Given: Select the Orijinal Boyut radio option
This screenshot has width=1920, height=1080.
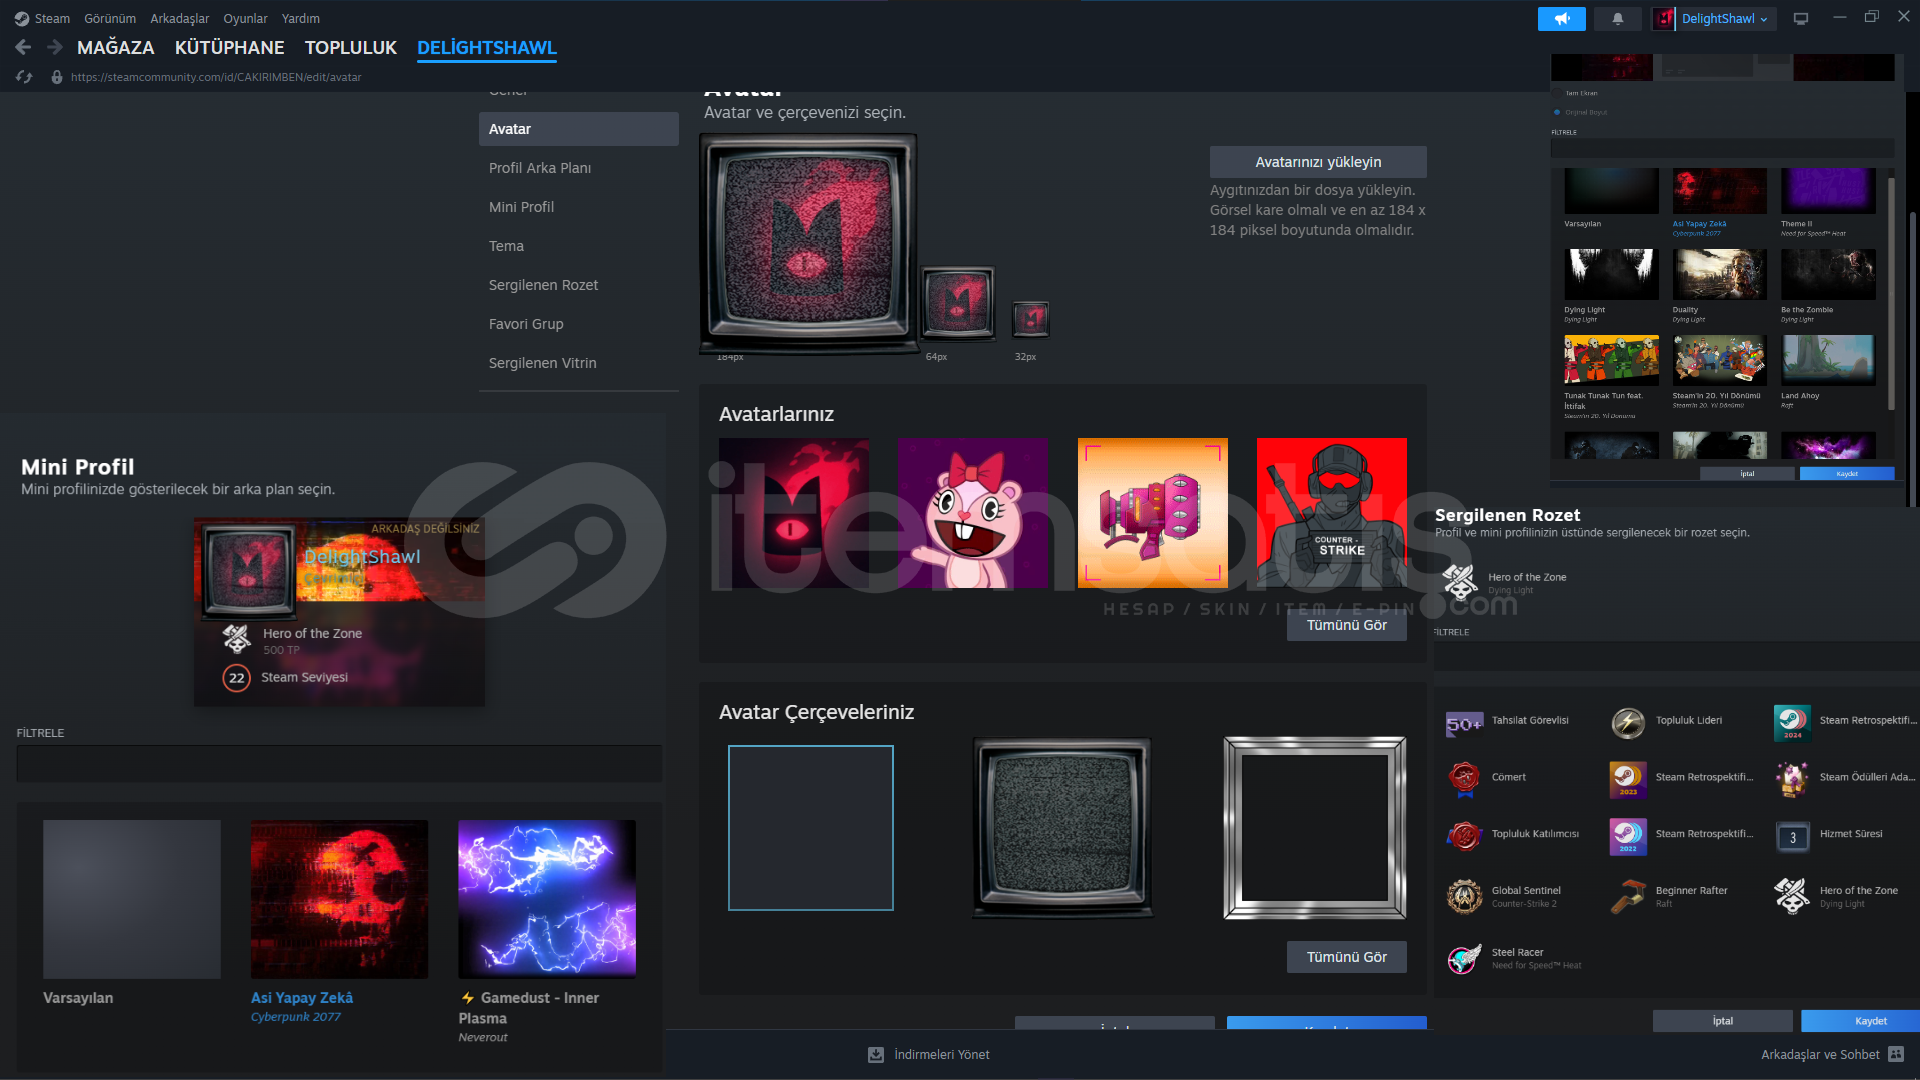Looking at the screenshot, I should tap(1557, 112).
